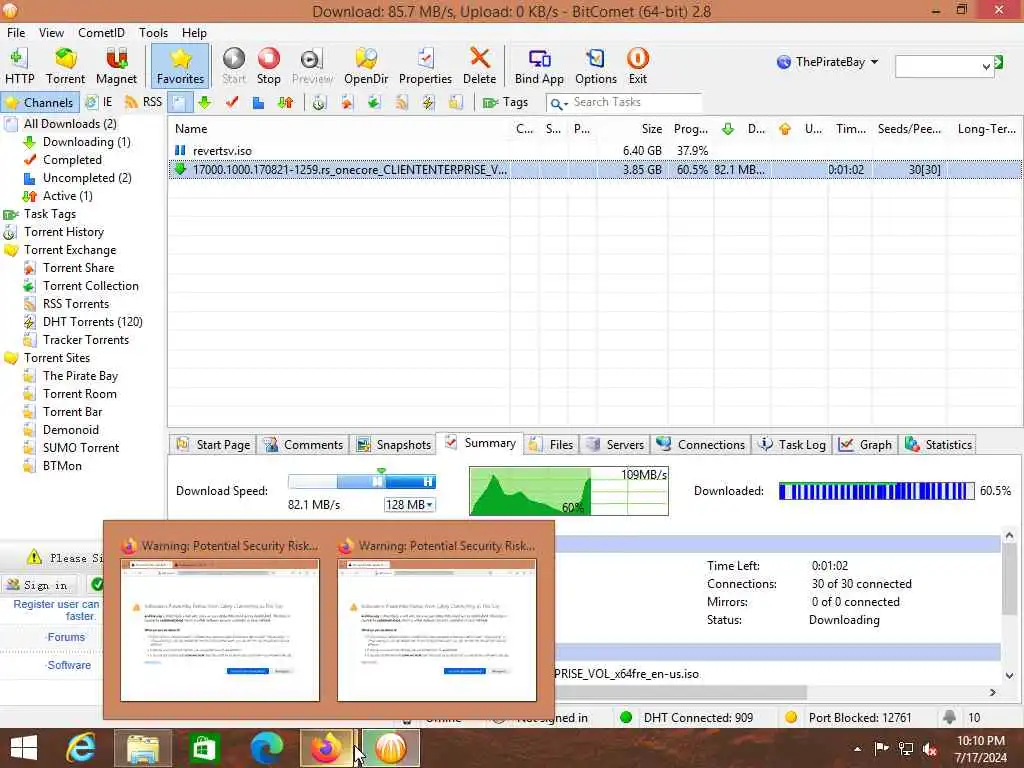Switch to the Comments tab
Viewport: 1024px width, 768px height.
pos(302,445)
